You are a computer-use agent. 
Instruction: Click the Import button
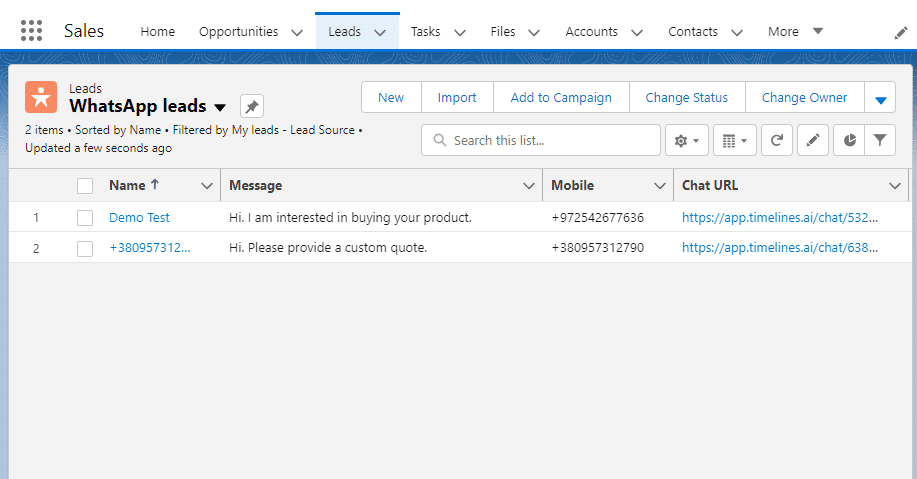(457, 97)
